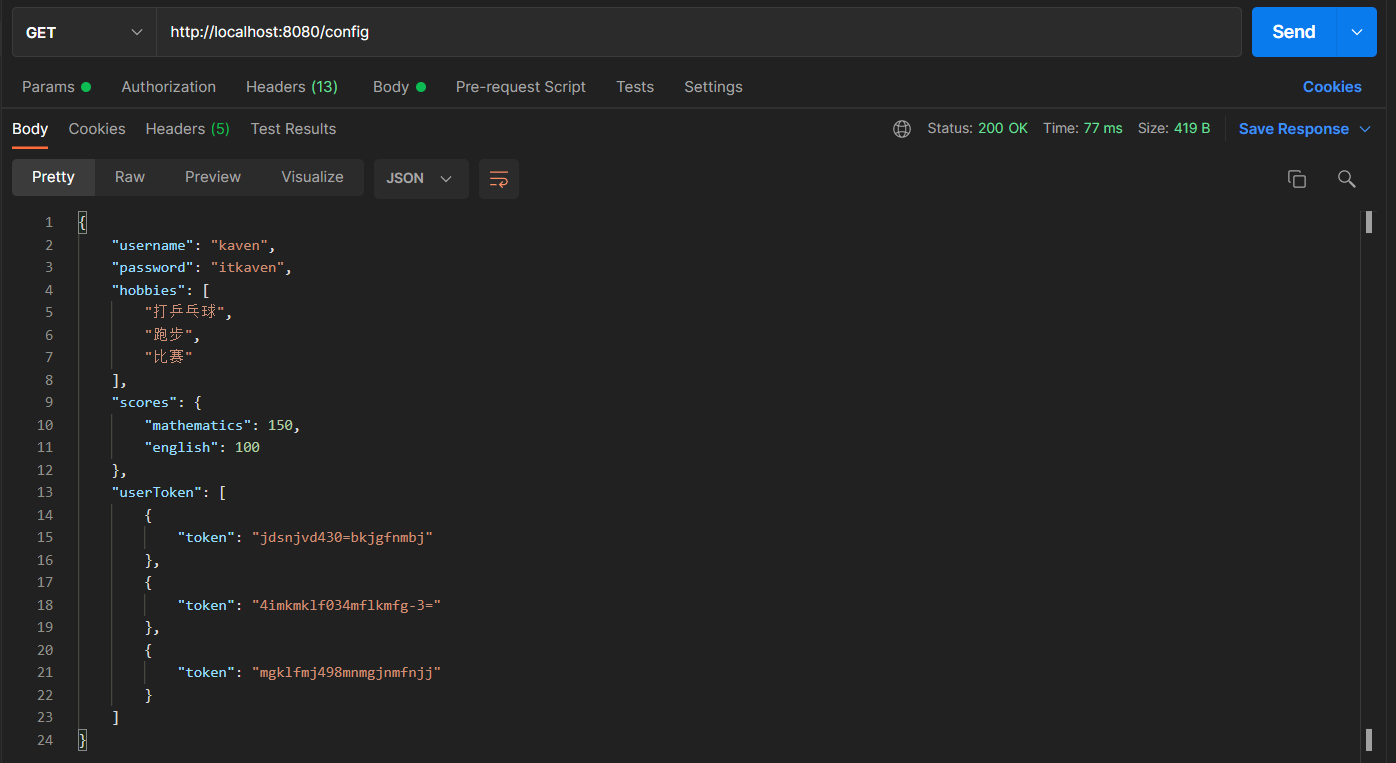The width and height of the screenshot is (1396, 763).
Task: Click inside the request URL field
Action: click(x=500, y=32)
